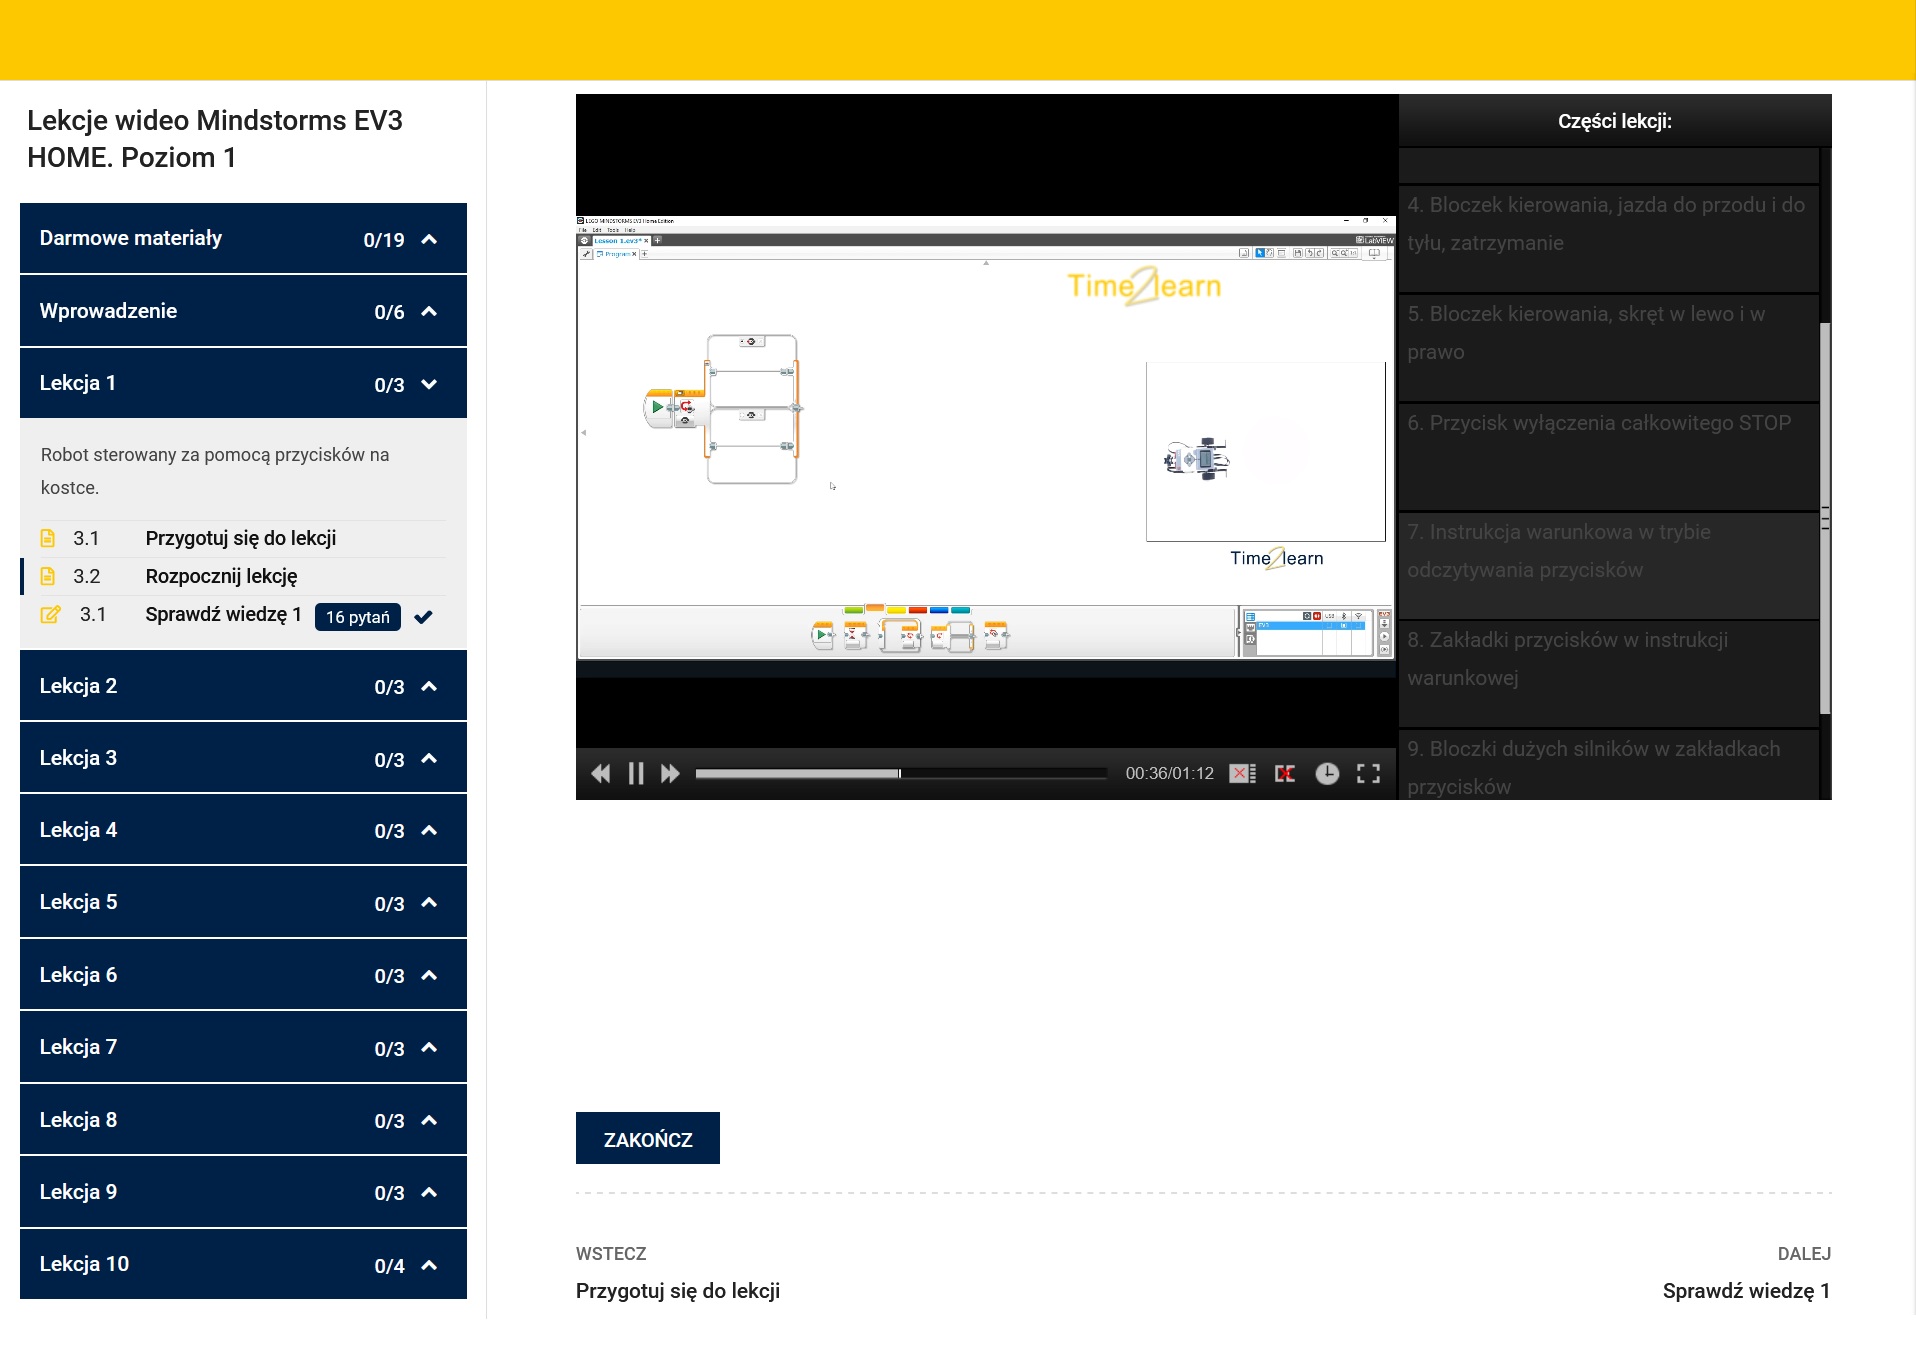Click document icon beside Przygotuj się do lekcji
1916x1356 pixels.
click(x=48, y=538)
